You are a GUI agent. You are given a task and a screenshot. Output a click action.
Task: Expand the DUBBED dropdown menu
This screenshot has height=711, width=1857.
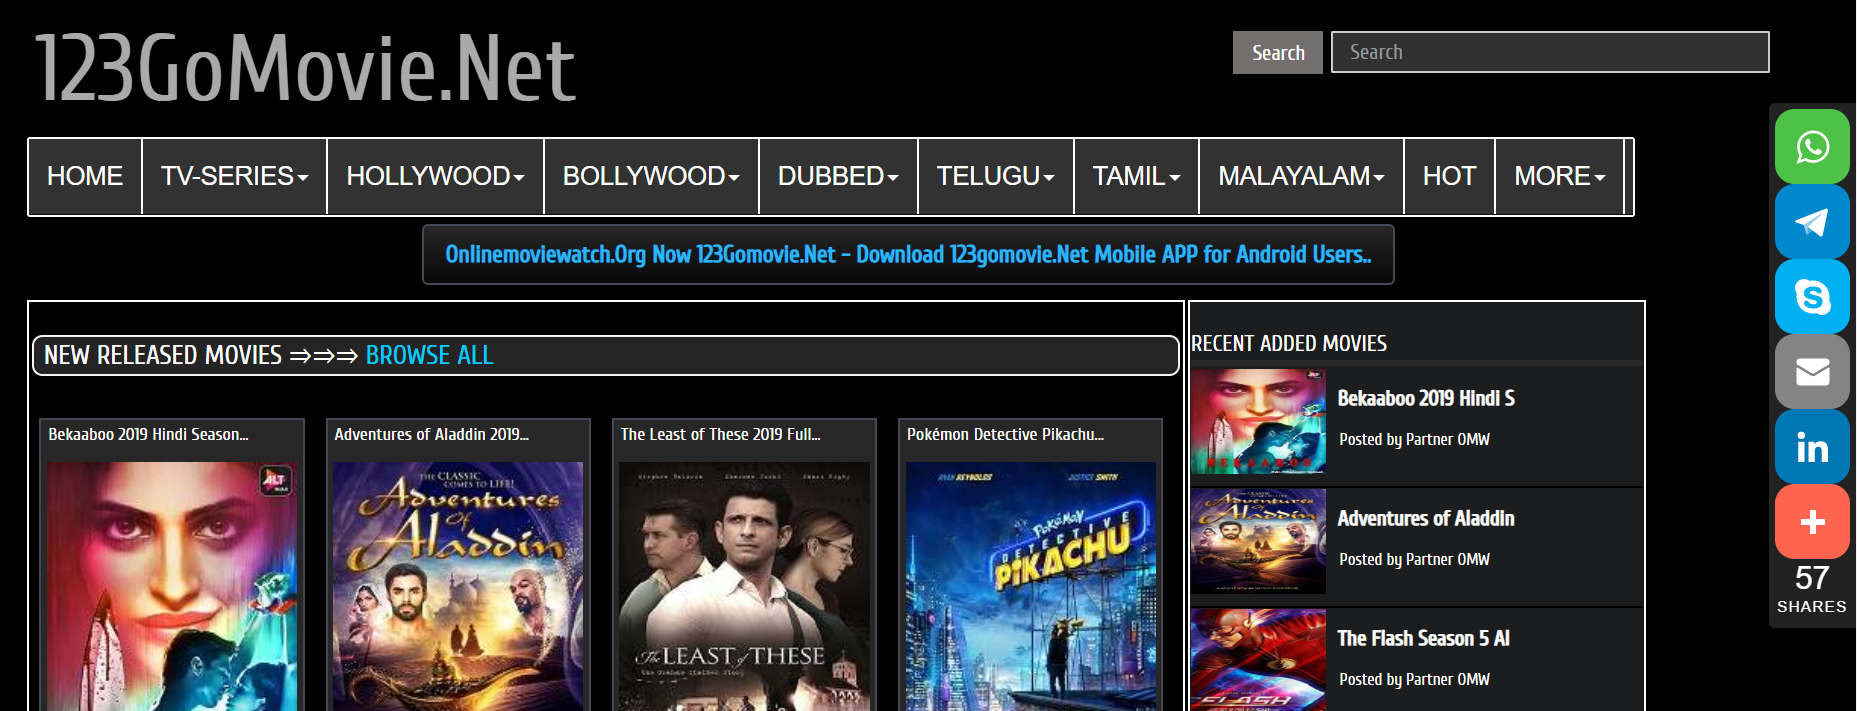(838, 176)
